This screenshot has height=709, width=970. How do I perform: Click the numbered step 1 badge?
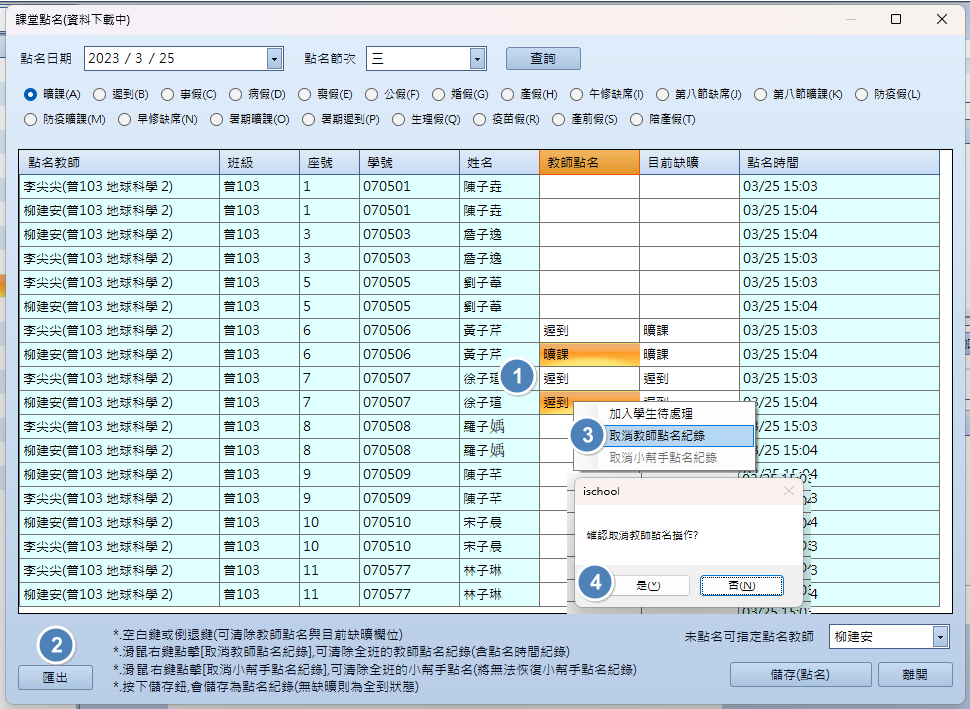(516, 379)
